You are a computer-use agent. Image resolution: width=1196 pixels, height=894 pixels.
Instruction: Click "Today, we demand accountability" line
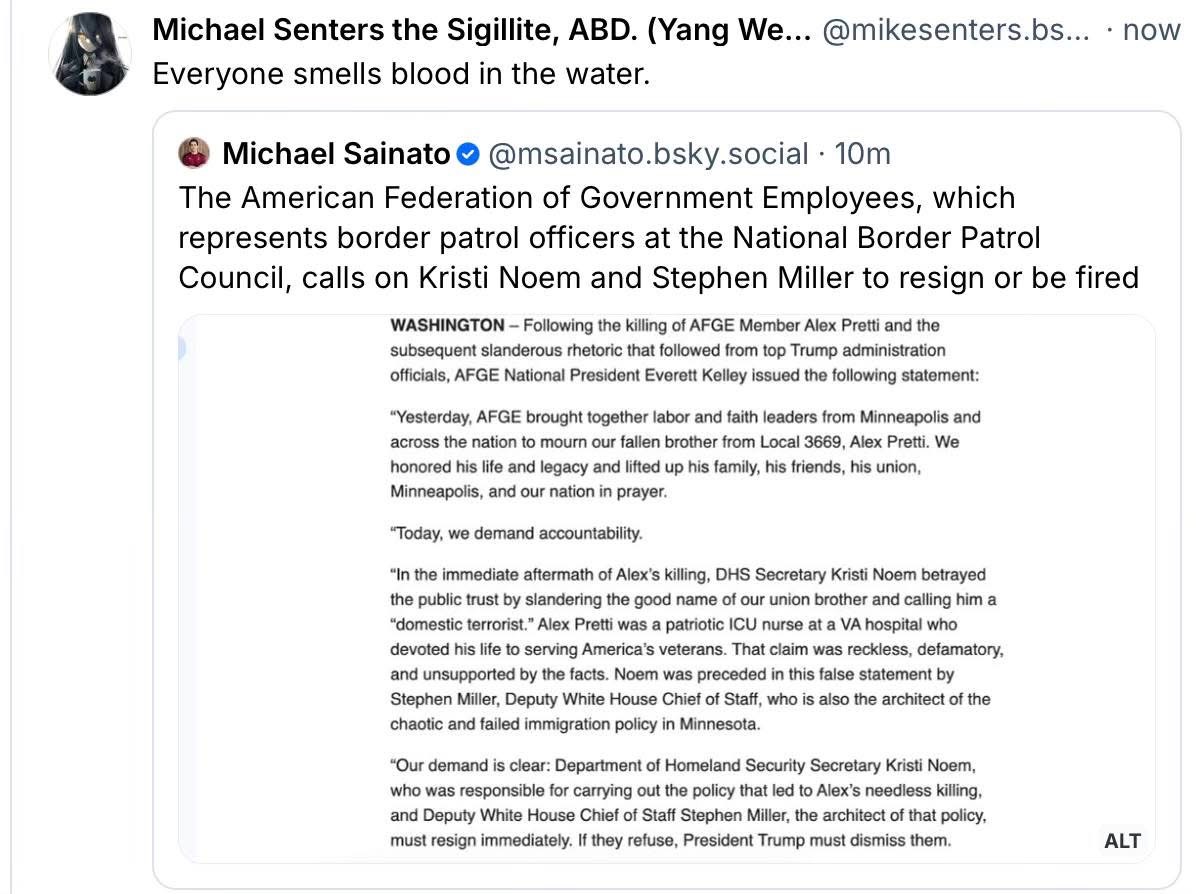[516, 533]
